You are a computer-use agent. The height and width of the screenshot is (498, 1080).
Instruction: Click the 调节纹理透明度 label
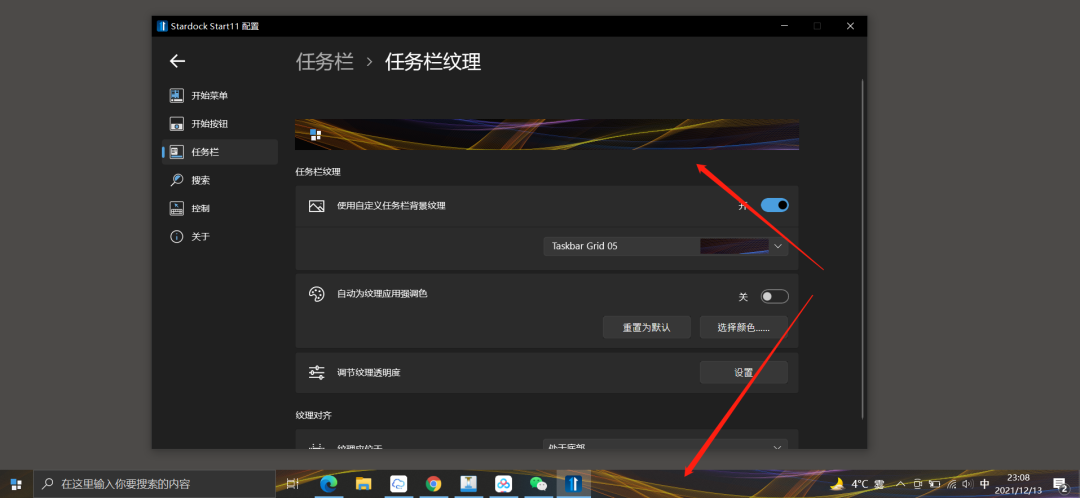click(368, 373)
